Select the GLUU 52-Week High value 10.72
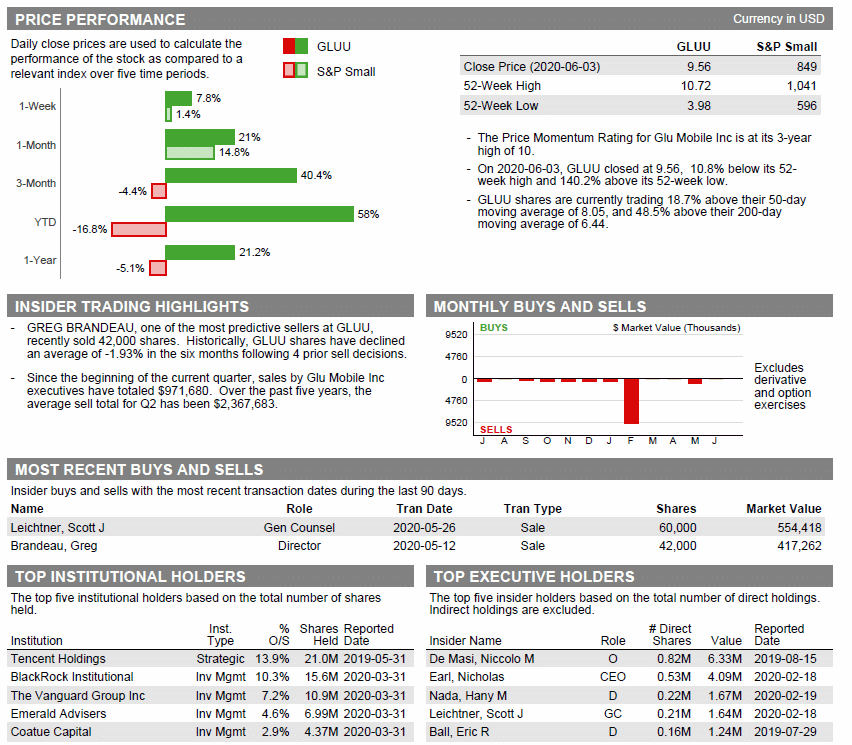 tap(696, 86)
